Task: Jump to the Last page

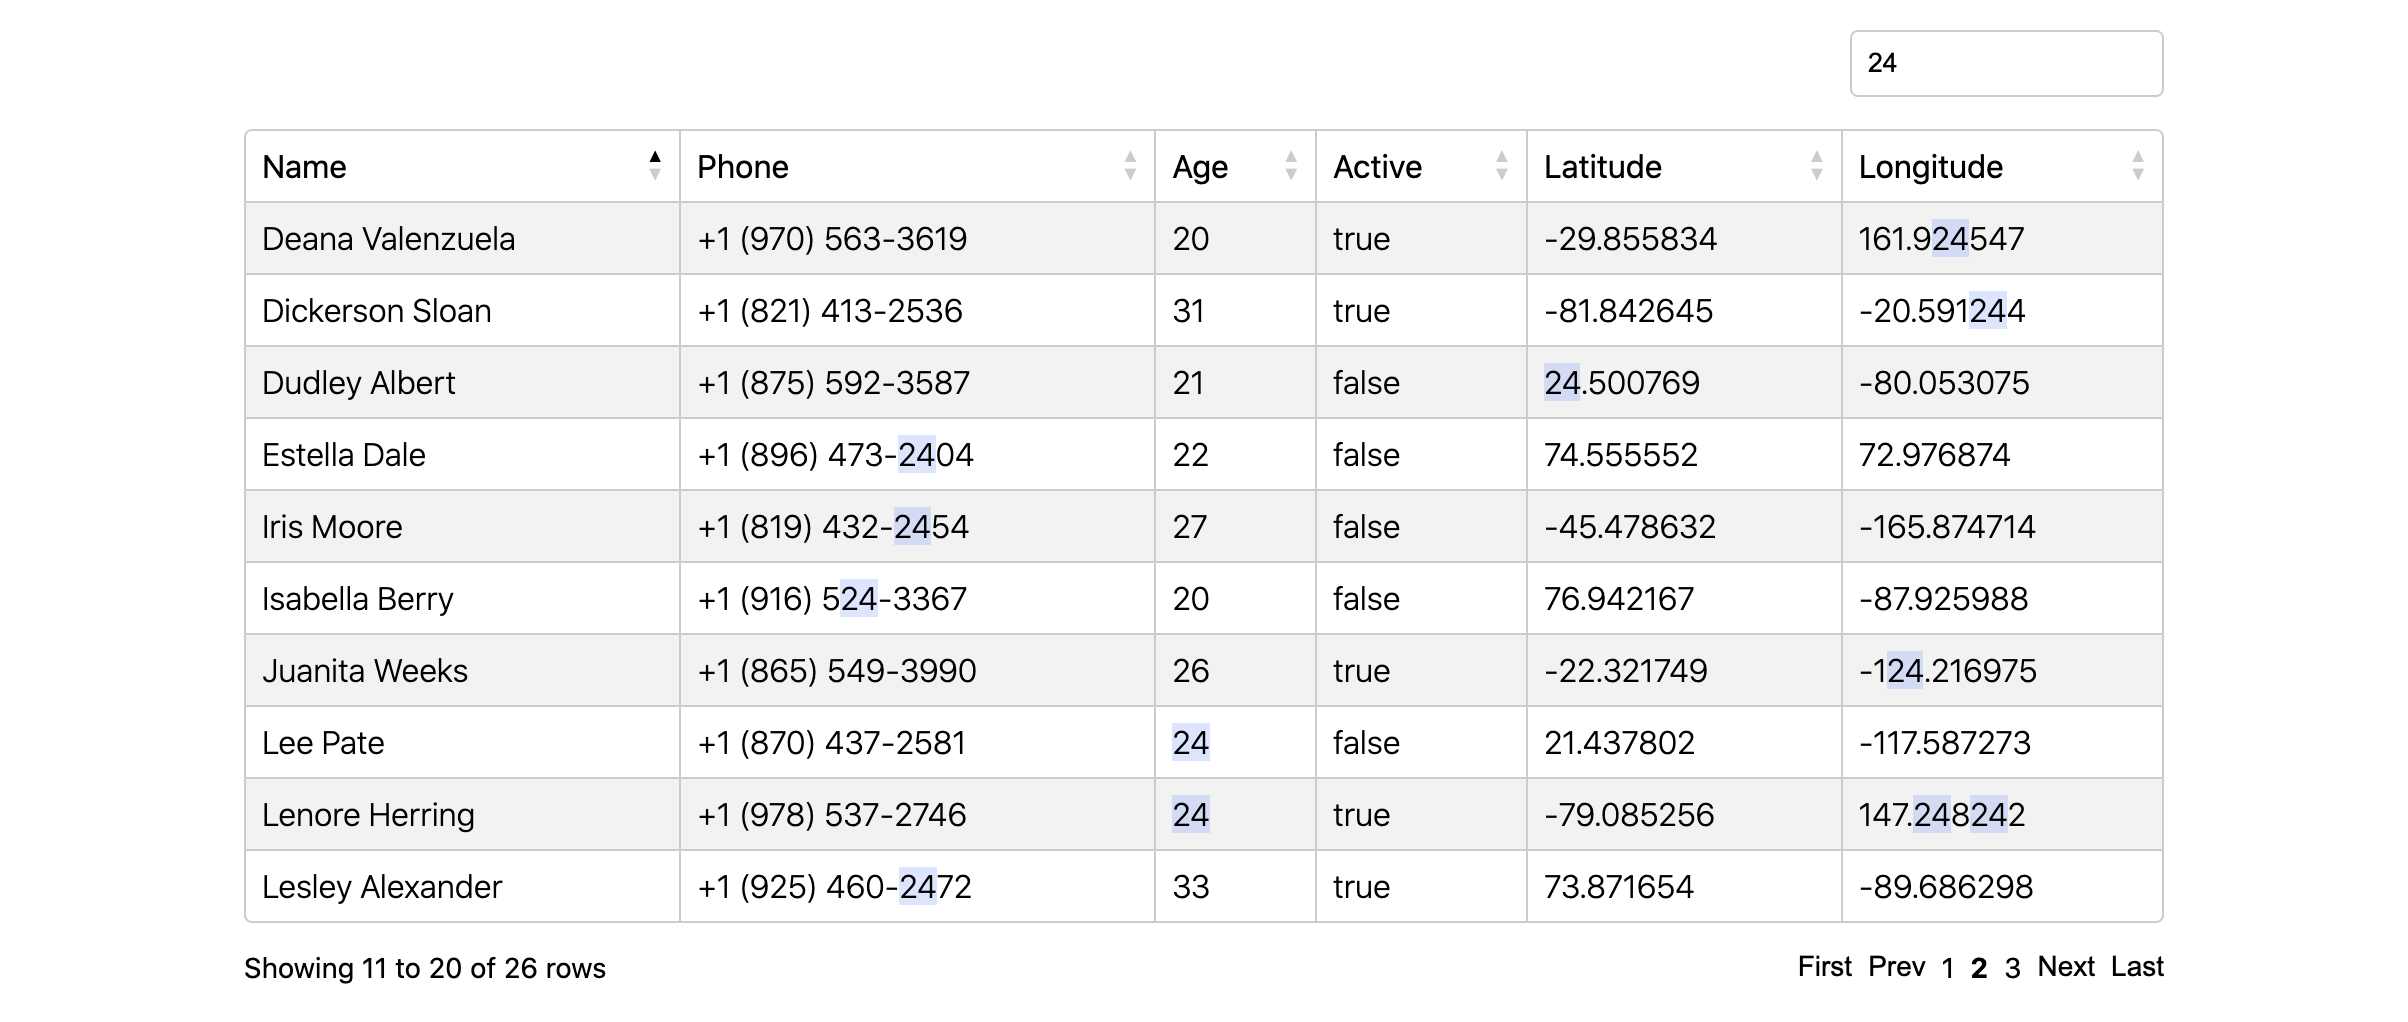Action: (x=2137, y=967)
